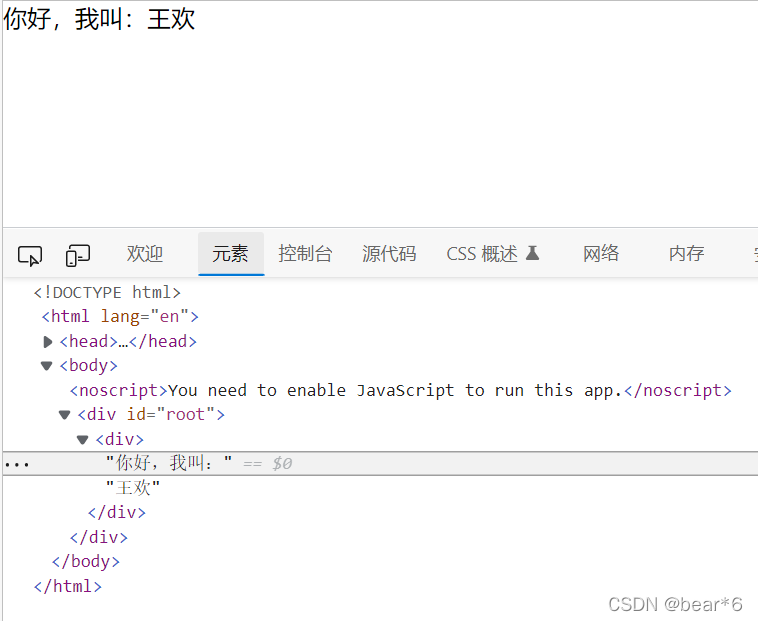Select the <head>…</head> node
The height and width of the screenshot is (621, 758).
(x=128, y=342)
